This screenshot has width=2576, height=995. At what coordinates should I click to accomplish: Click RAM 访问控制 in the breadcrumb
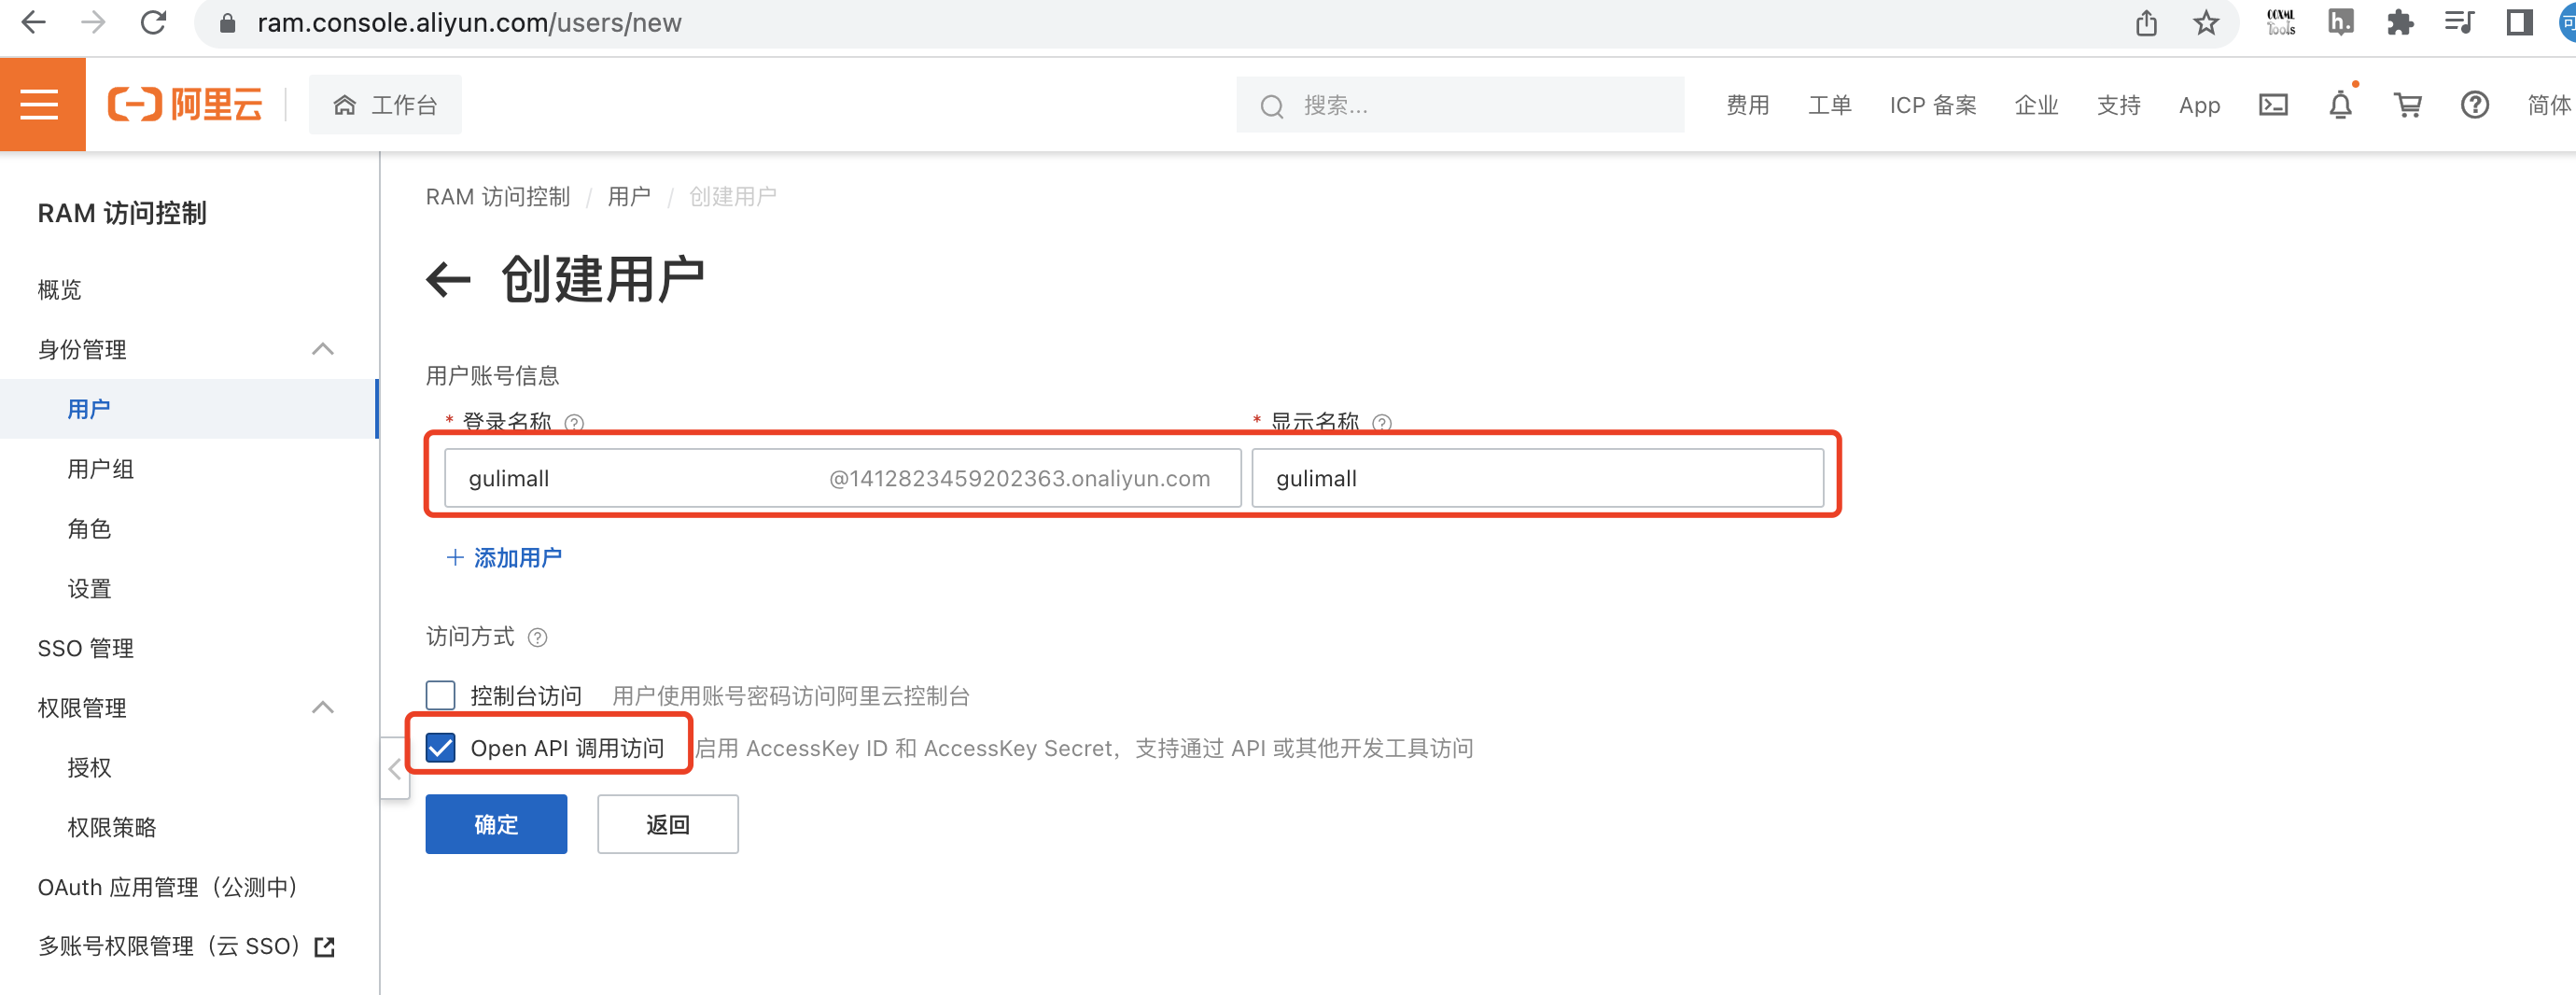(x=498, y=197)
